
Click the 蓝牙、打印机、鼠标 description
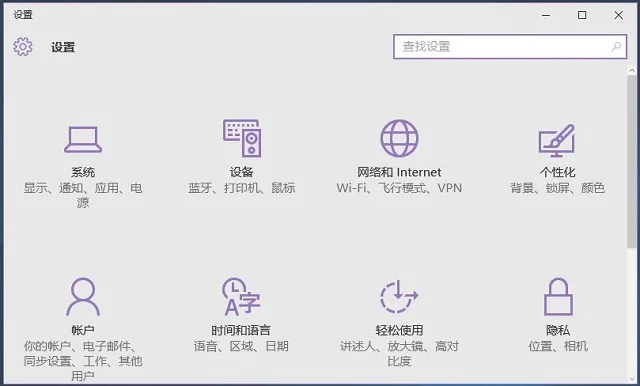pyautogui.click(x=242, y=188)
